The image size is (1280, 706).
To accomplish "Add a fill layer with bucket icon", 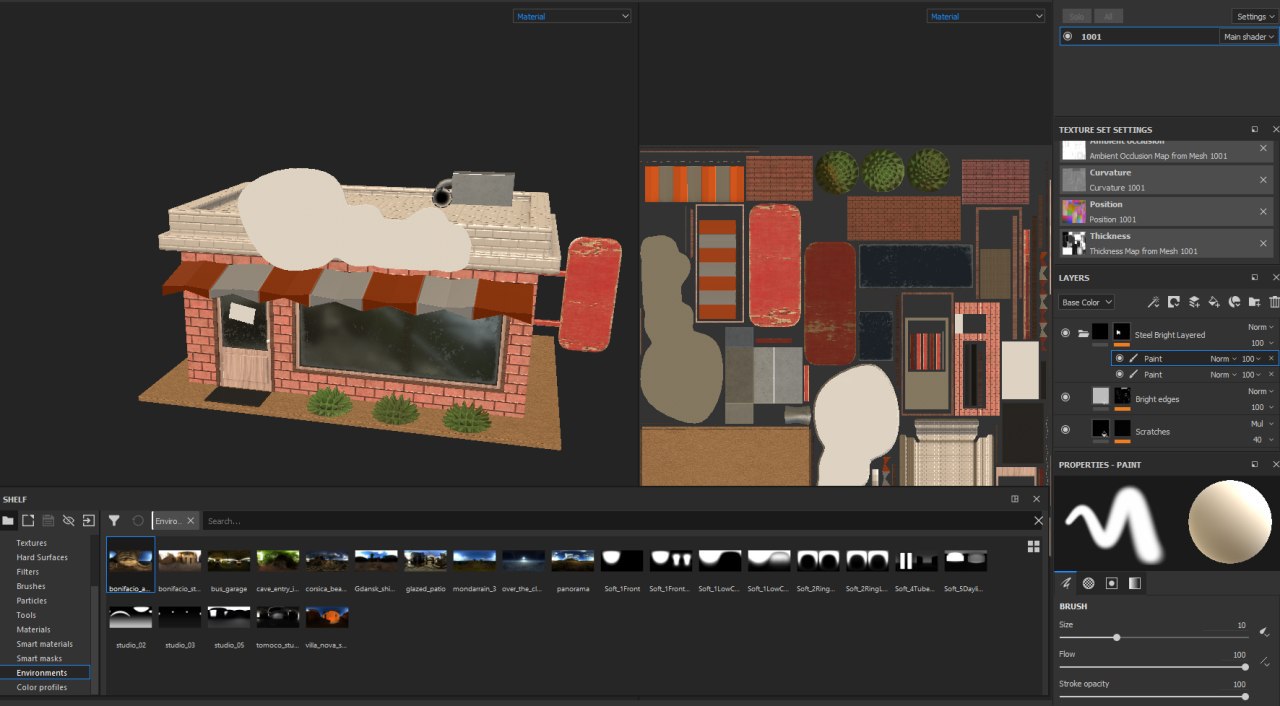I will (x=1214, y=302).
